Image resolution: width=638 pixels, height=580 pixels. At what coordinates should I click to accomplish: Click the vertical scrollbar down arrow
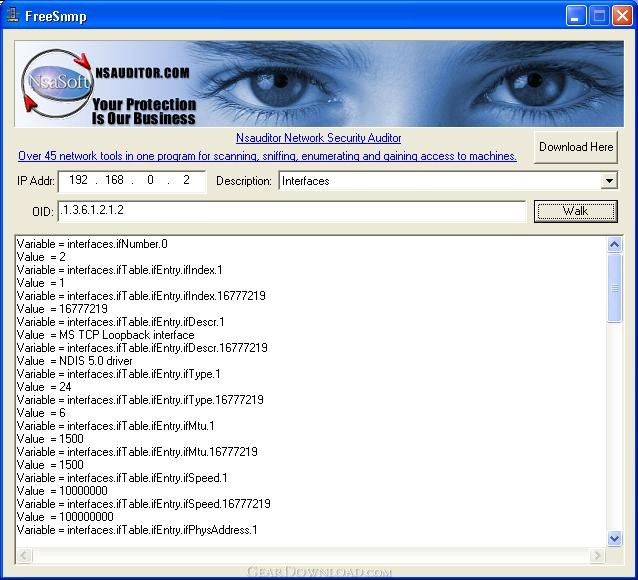(x=614, y=538)
